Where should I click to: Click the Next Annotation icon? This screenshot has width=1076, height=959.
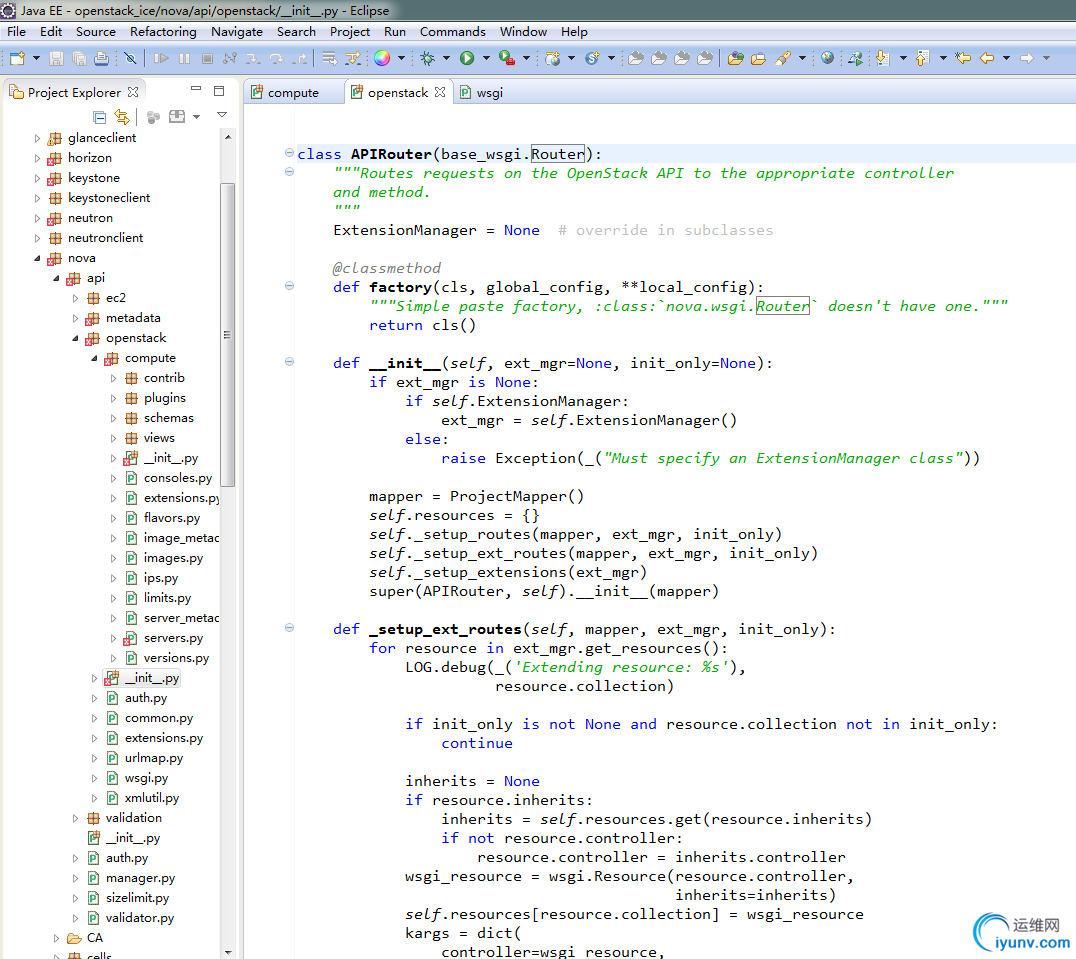(x=883, y=58)
